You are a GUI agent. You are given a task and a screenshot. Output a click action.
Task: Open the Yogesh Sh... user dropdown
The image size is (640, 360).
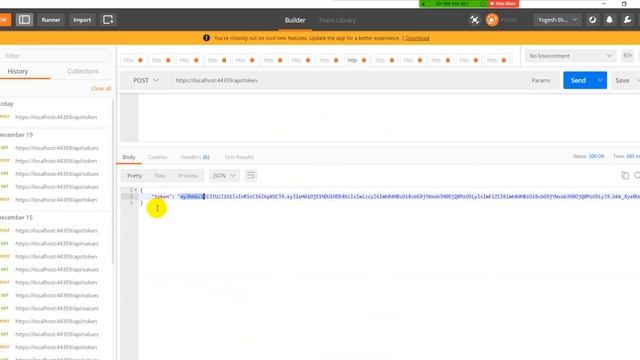[557, 20]
